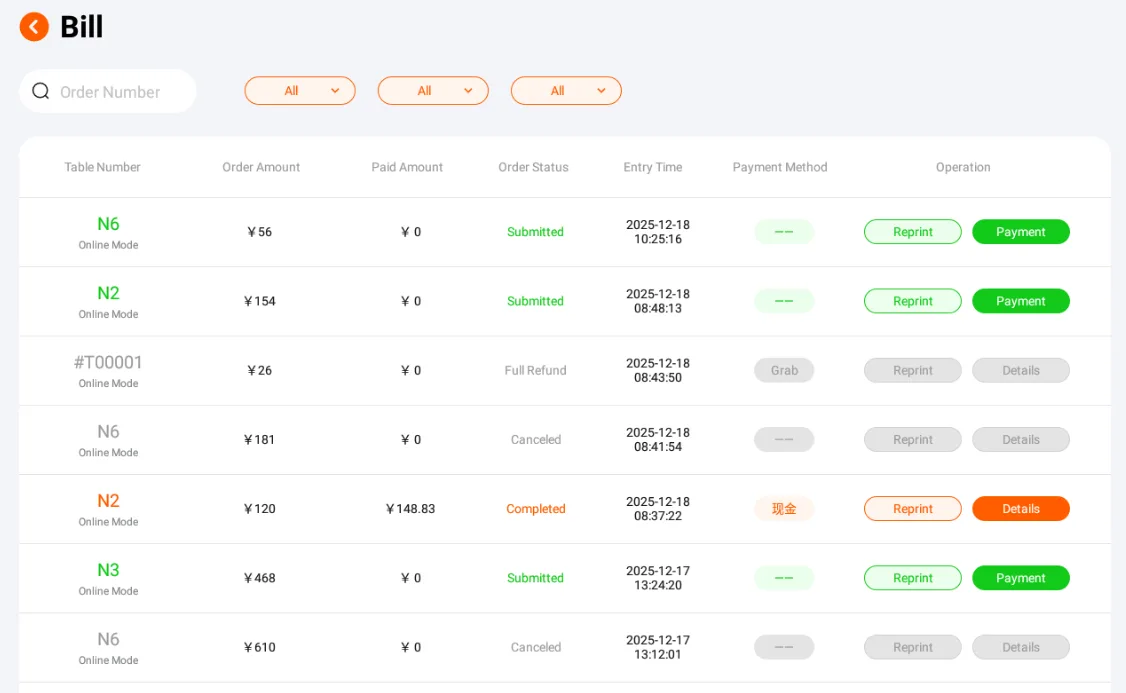Reprint the ¥468 N3 order
Image resolution: width=1126 pixels, height=693 pixels.
pyautogui.click(x=913, y=578)
